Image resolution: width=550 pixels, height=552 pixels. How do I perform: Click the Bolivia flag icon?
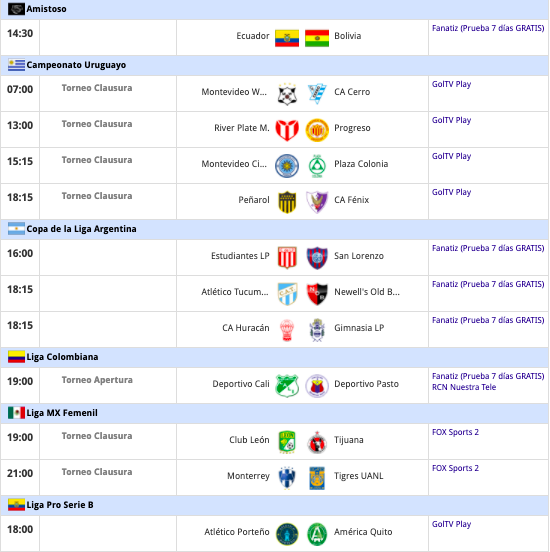[317, 38]
